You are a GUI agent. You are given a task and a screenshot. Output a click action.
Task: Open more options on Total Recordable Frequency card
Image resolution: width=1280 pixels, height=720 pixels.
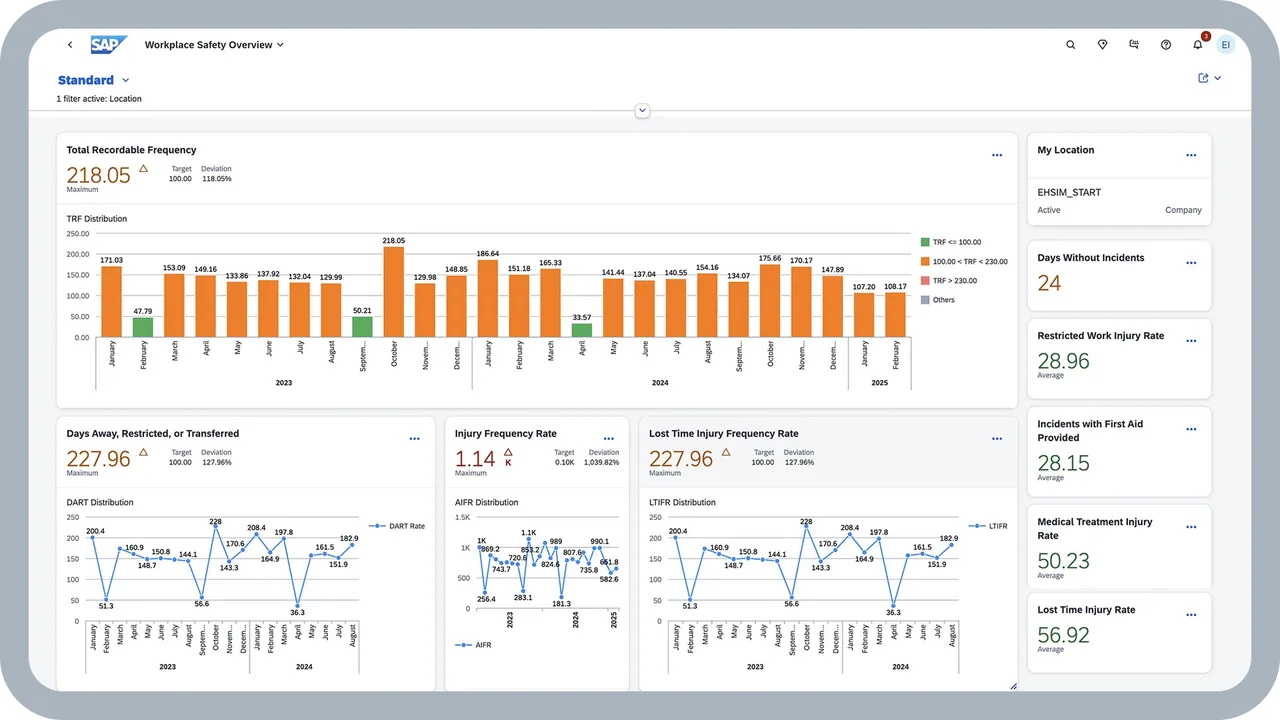tap(997, 155)
